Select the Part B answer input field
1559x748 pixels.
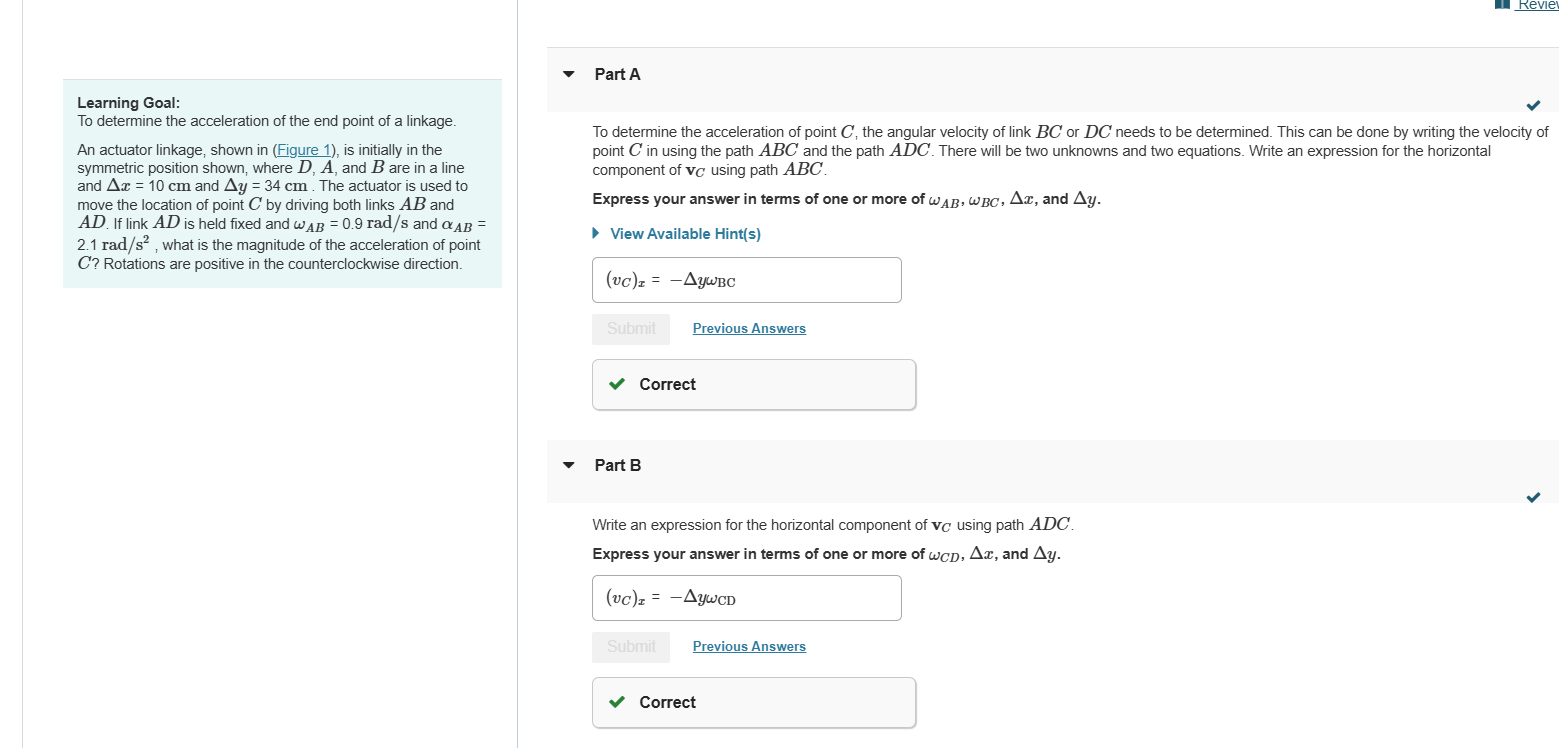[x=746, y=597]
